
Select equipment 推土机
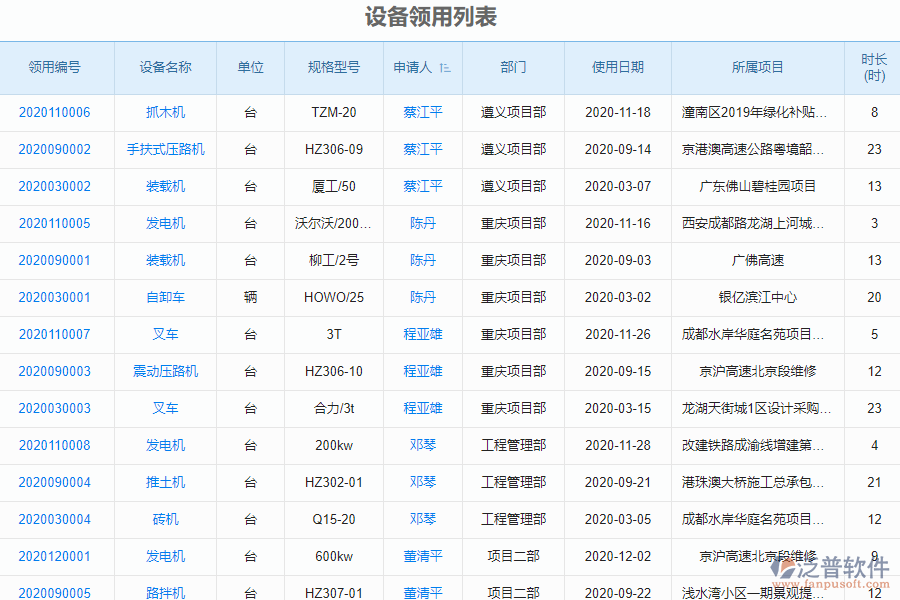165,482
